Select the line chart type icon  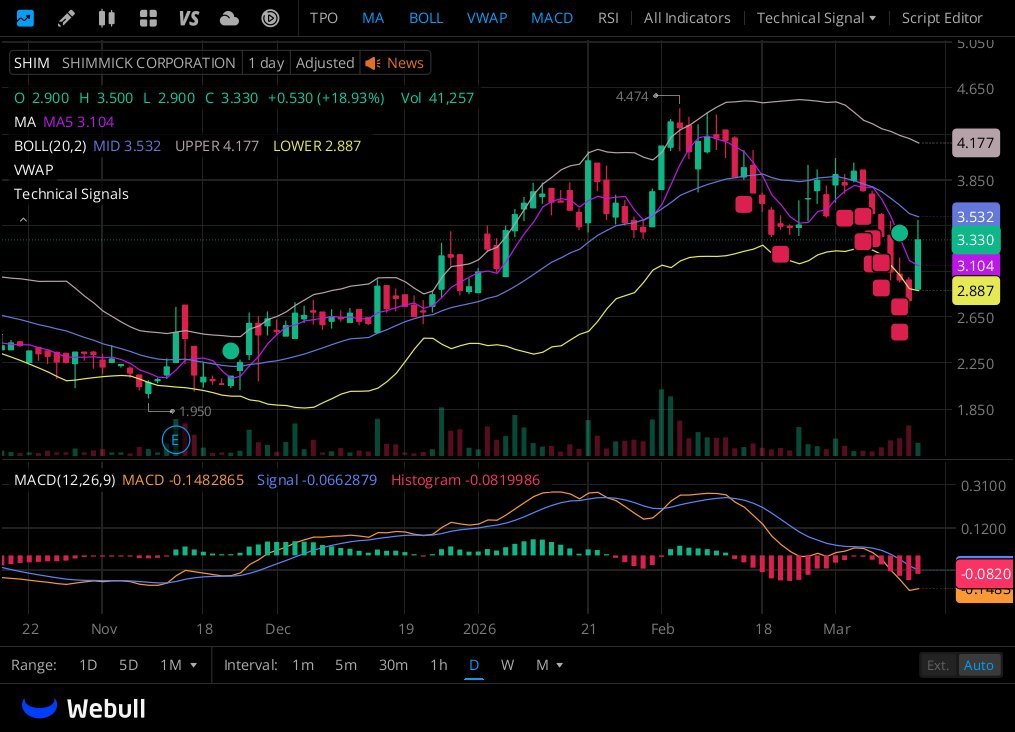(x=25, y=17)
